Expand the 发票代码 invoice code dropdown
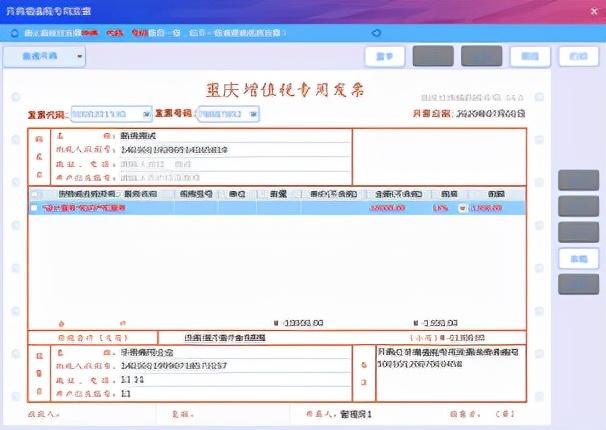The width and height of the screenshot is (606, 430). coord(146,114)
